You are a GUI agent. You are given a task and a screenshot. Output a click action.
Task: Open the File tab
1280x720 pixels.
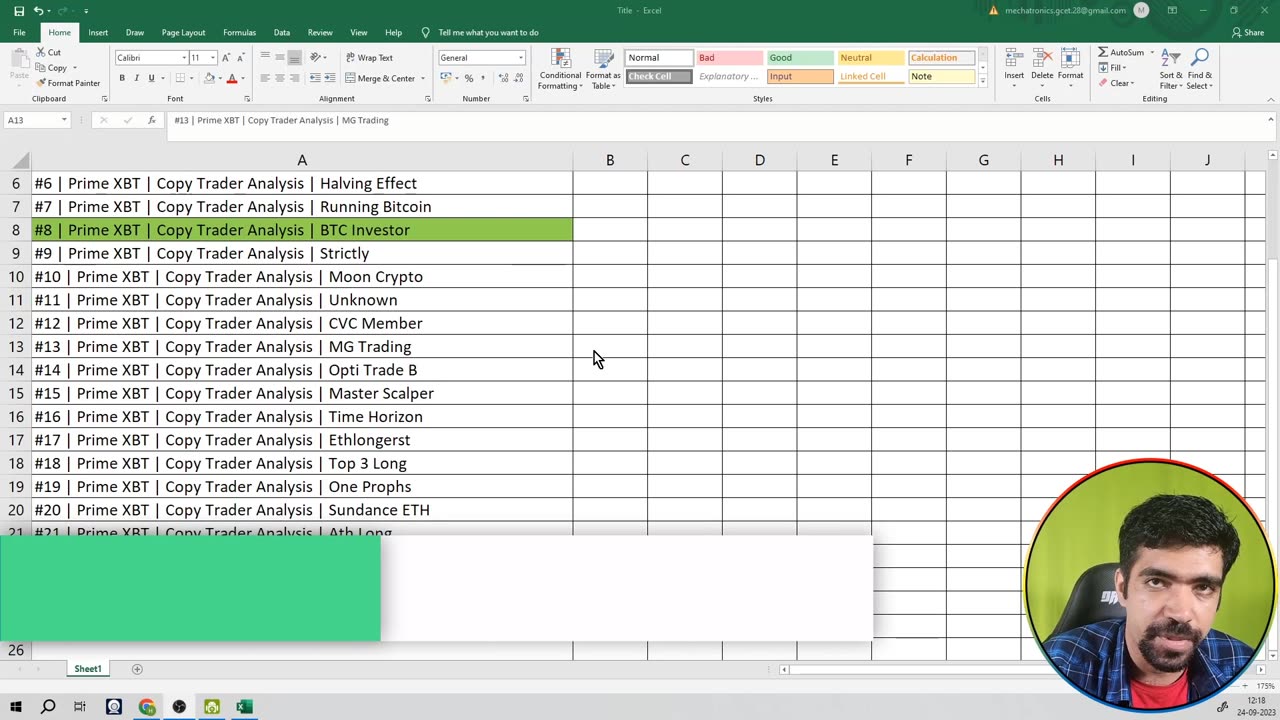point(19,32)
